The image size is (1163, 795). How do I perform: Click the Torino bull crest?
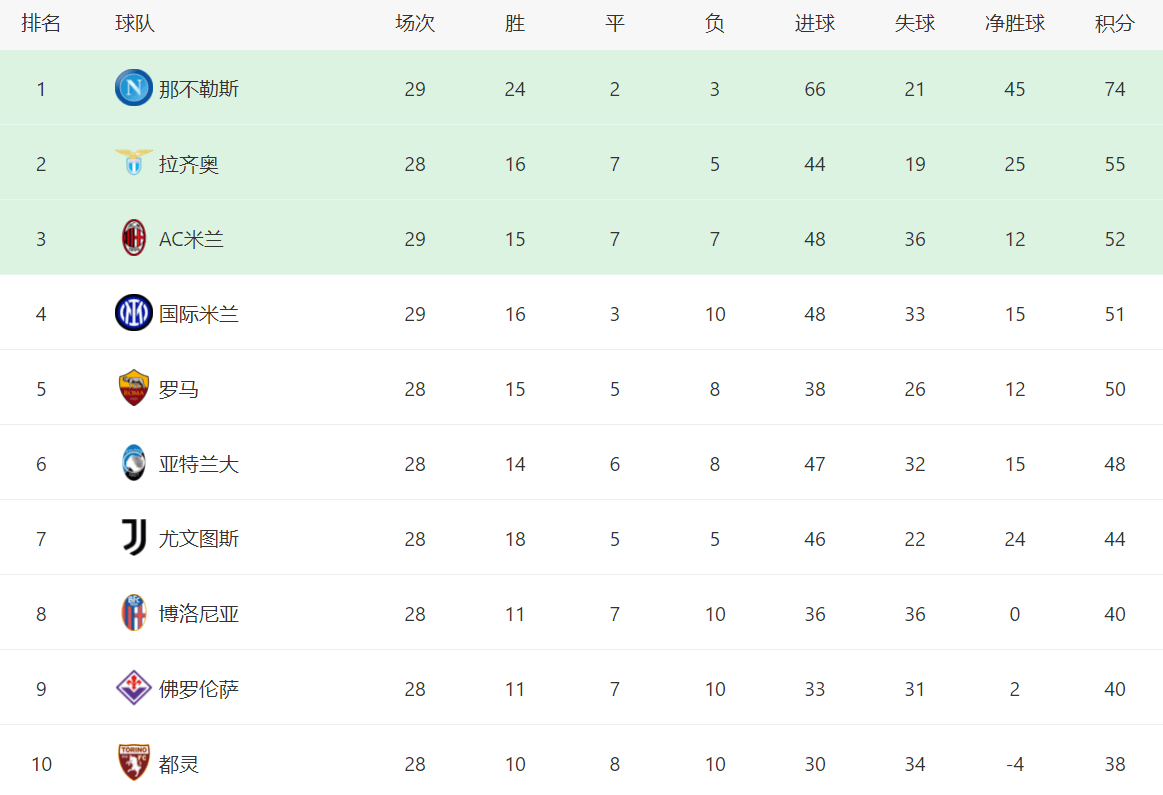pos(133,763)
